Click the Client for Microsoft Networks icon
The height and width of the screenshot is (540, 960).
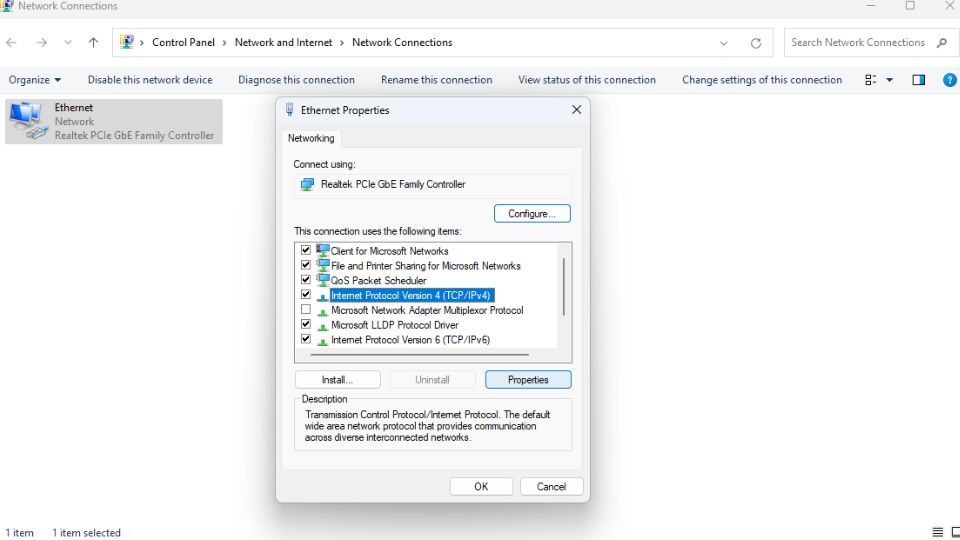pos(323,250)
